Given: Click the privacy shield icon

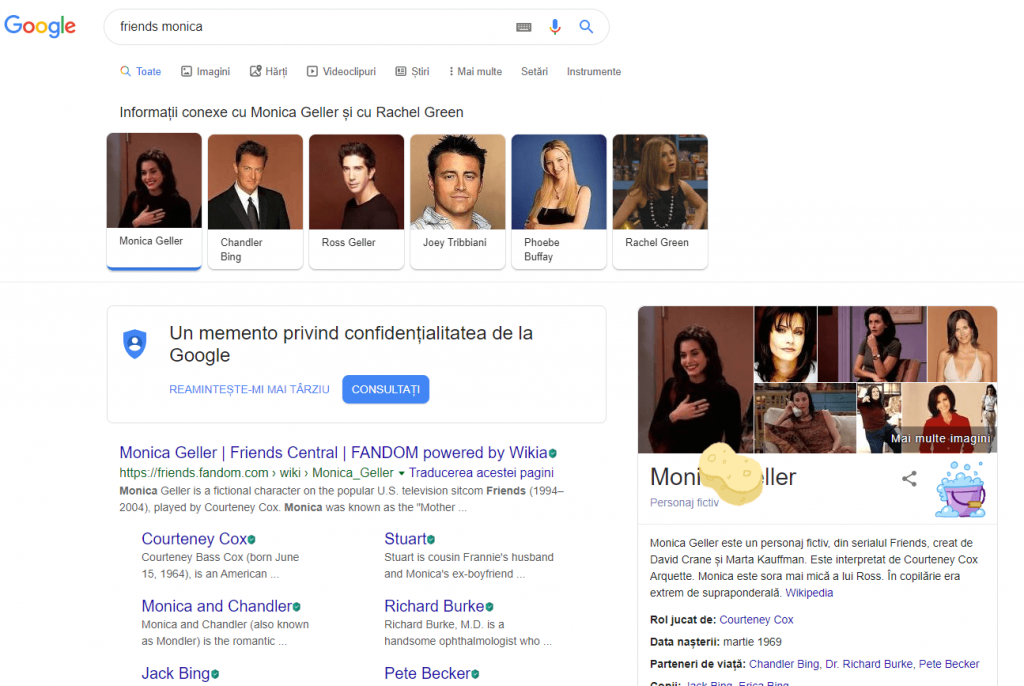Looking at the screenshot, I should click(x=135, y=344).
